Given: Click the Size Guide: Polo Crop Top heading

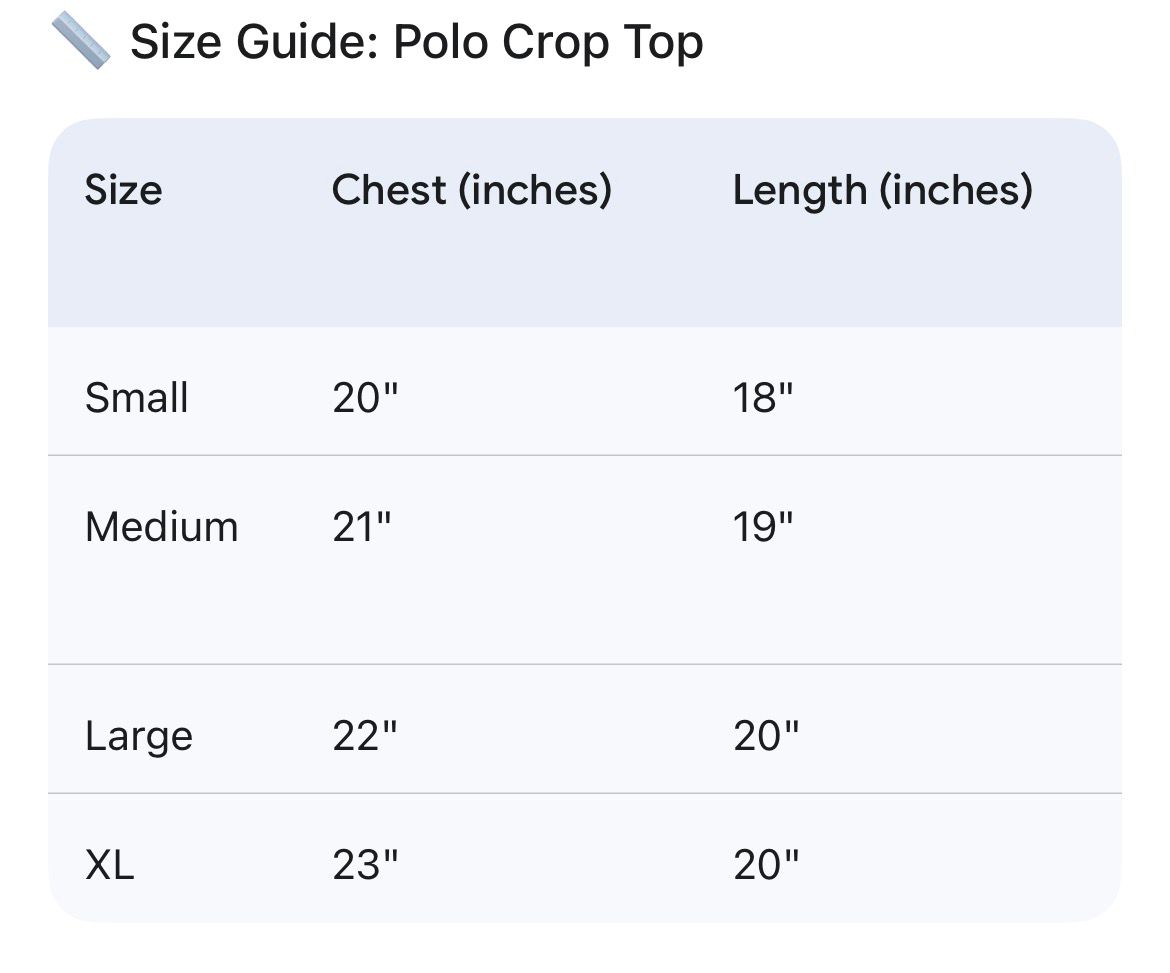Looking at the screenshot, I should (x=416, y=42).
